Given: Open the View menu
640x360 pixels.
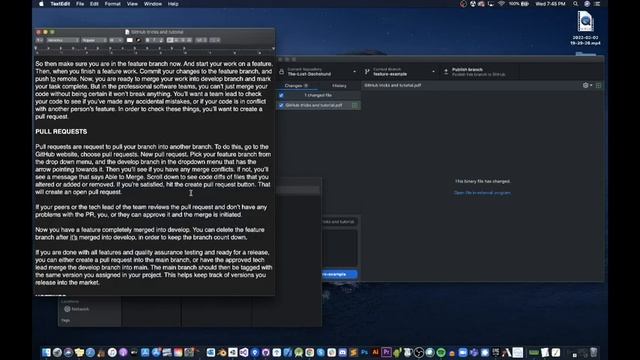Looking at the screenshot, I should point(132,4).
